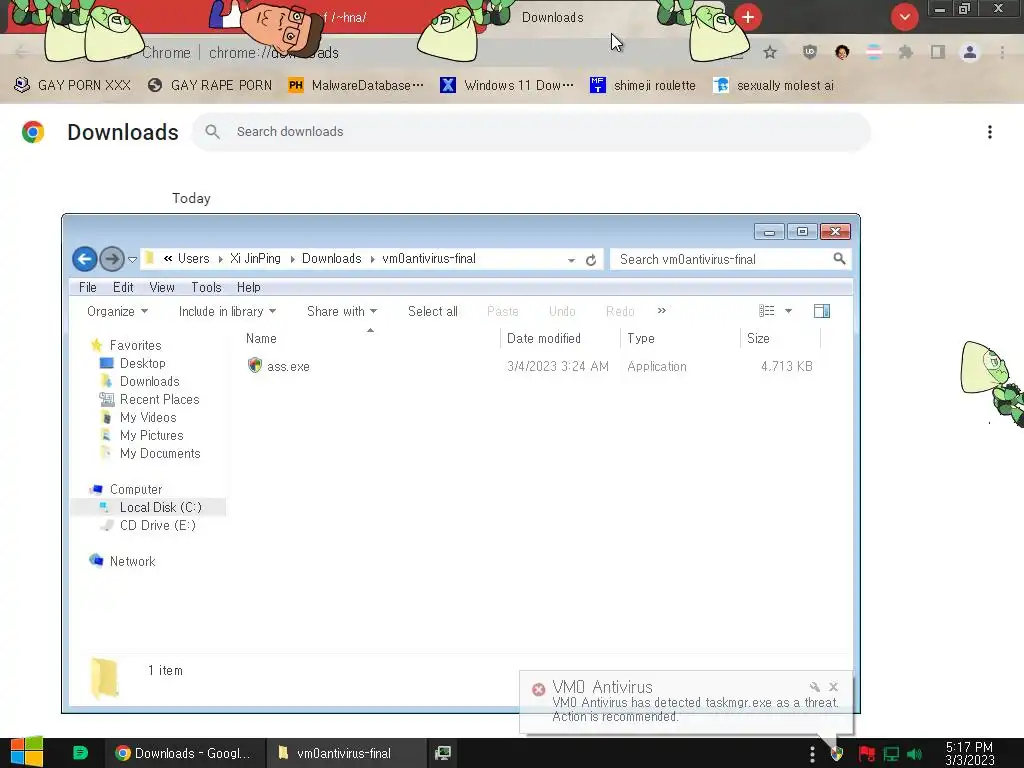Viewport: 1024px width, 768px height.
Task: Open the View menu
Action: pos(162,287)
